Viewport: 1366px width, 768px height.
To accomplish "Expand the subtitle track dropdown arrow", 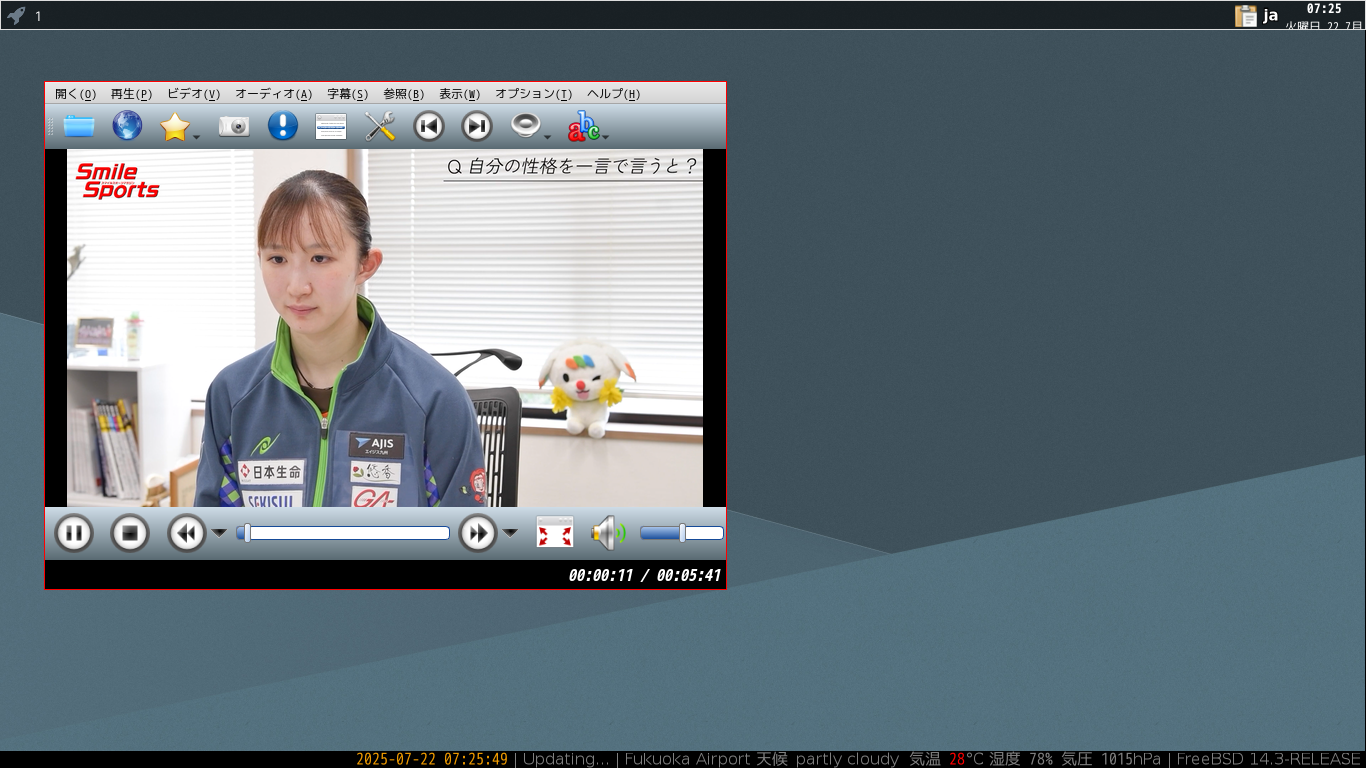I will pyautogui.click(x=606, y=137).
